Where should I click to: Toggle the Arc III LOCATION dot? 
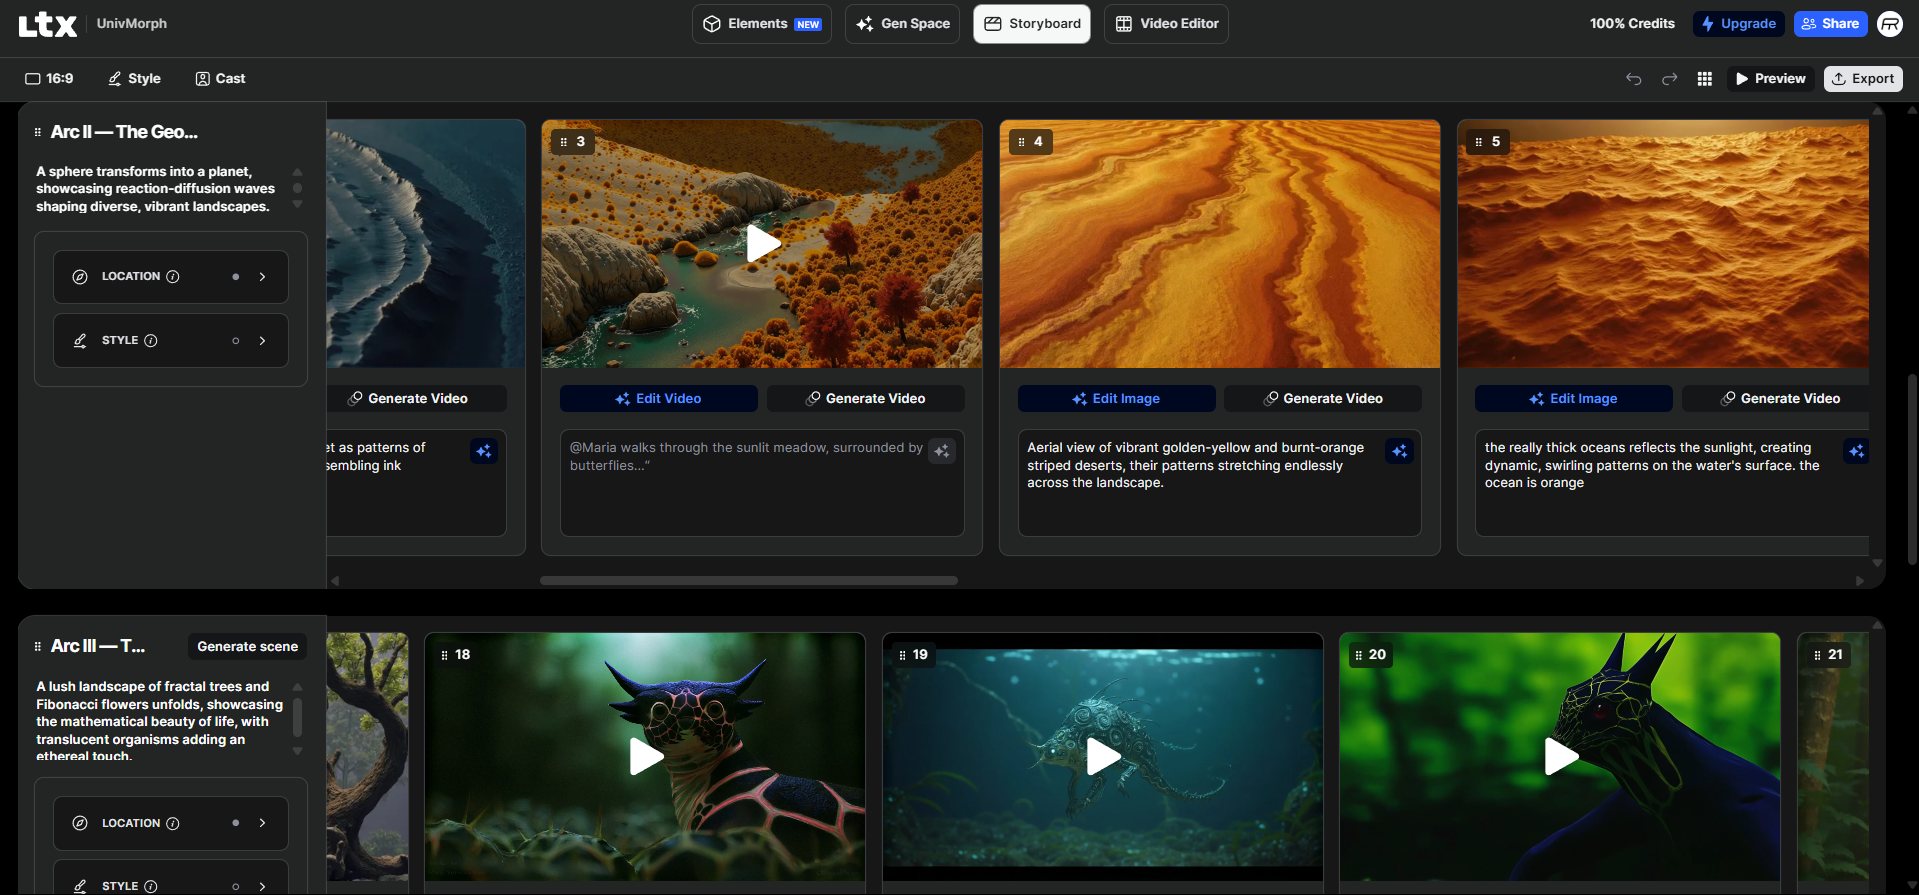236,823
